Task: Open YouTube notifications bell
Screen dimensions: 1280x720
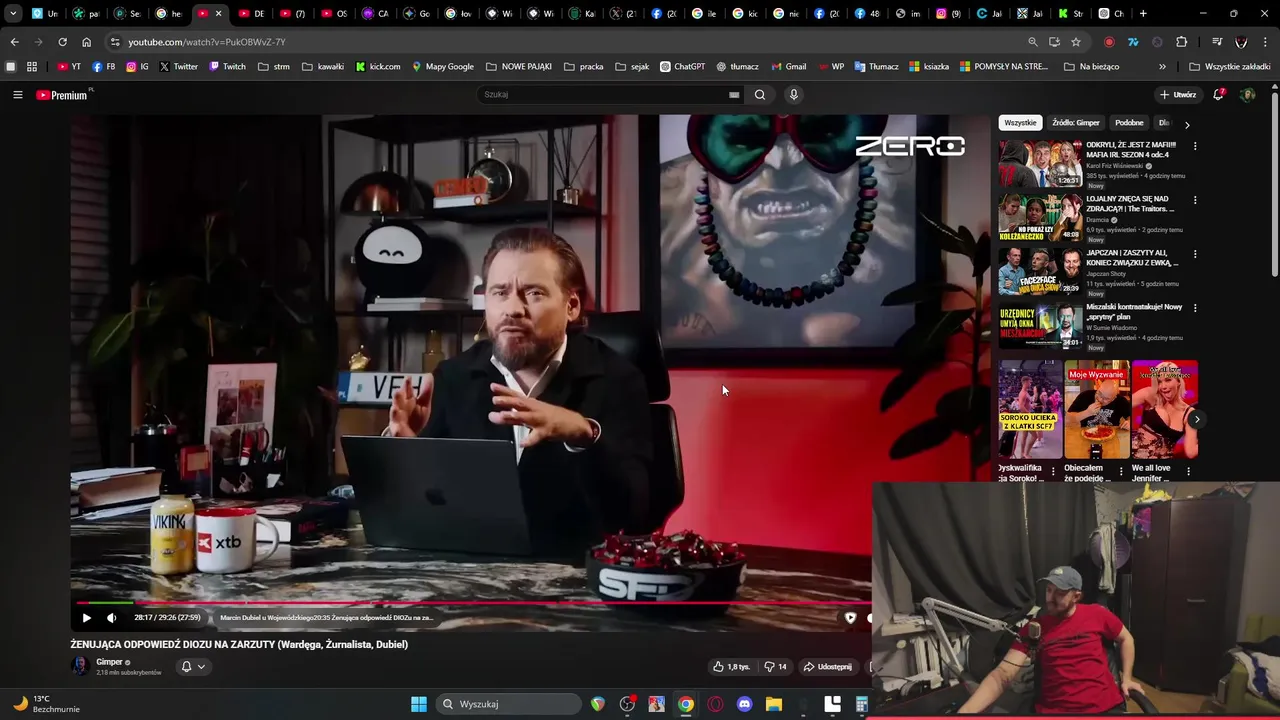Action: (x=1218, y=94)
